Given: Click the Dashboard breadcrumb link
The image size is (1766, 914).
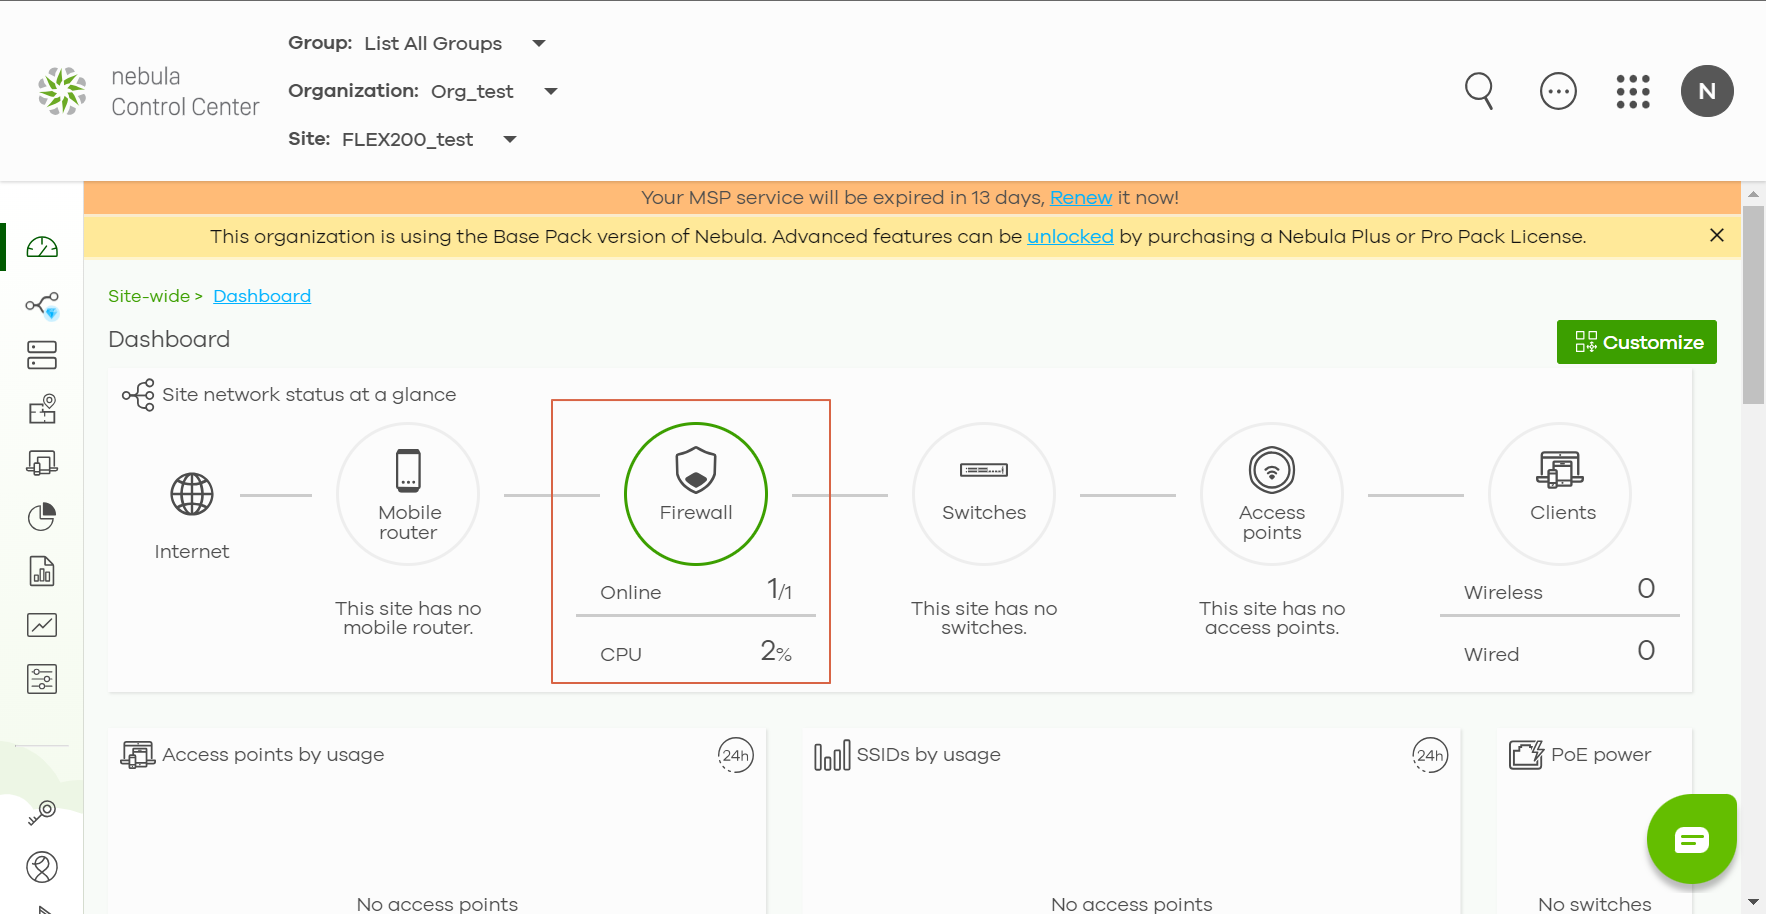Looking at the screenshot, I should [x=262, y=296].
